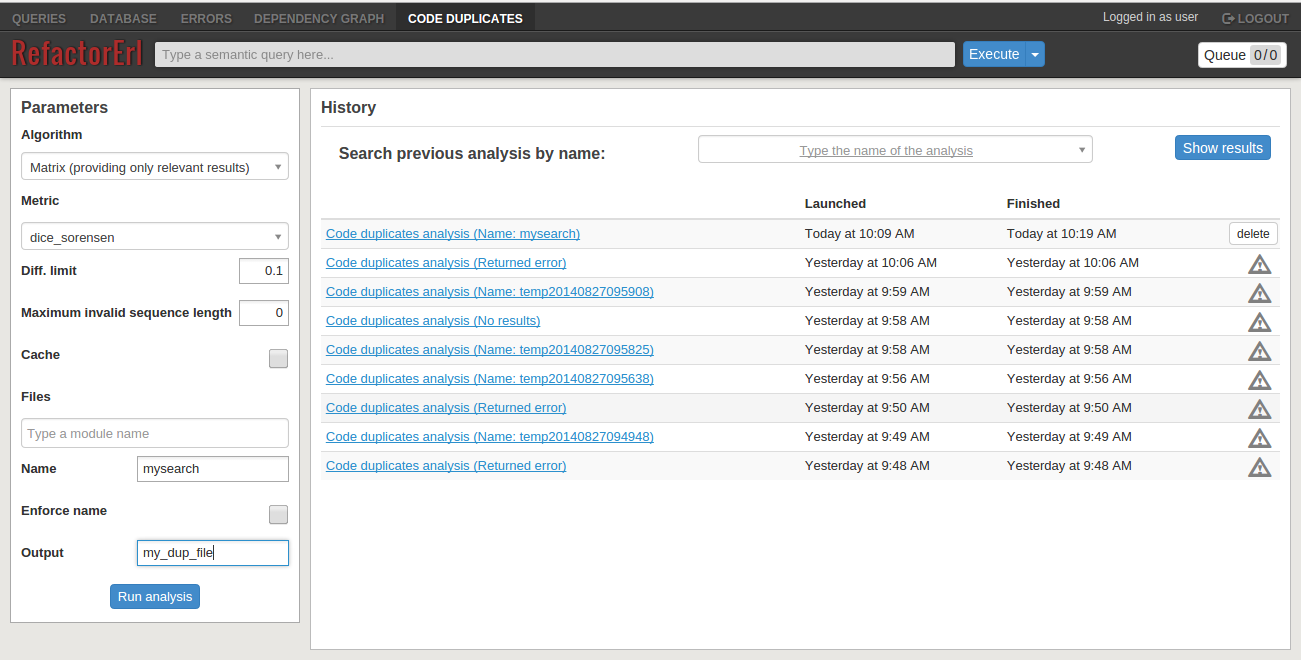Click the Name field containing mysearch

coord(213,469)
